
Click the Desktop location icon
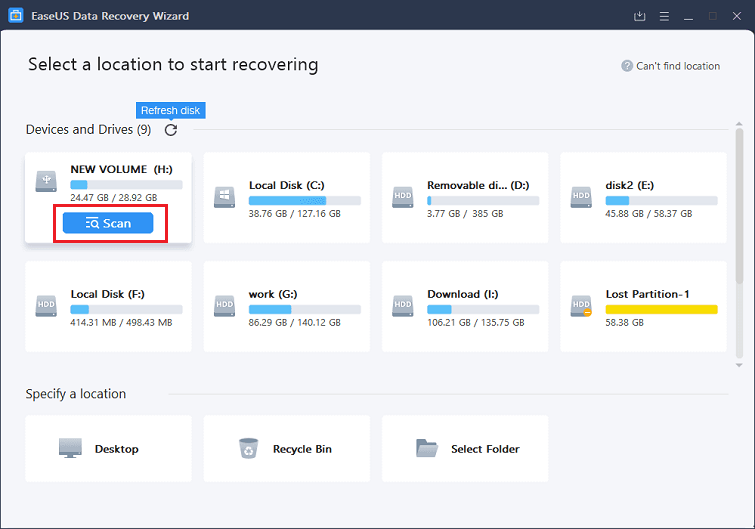click(70, 448)
